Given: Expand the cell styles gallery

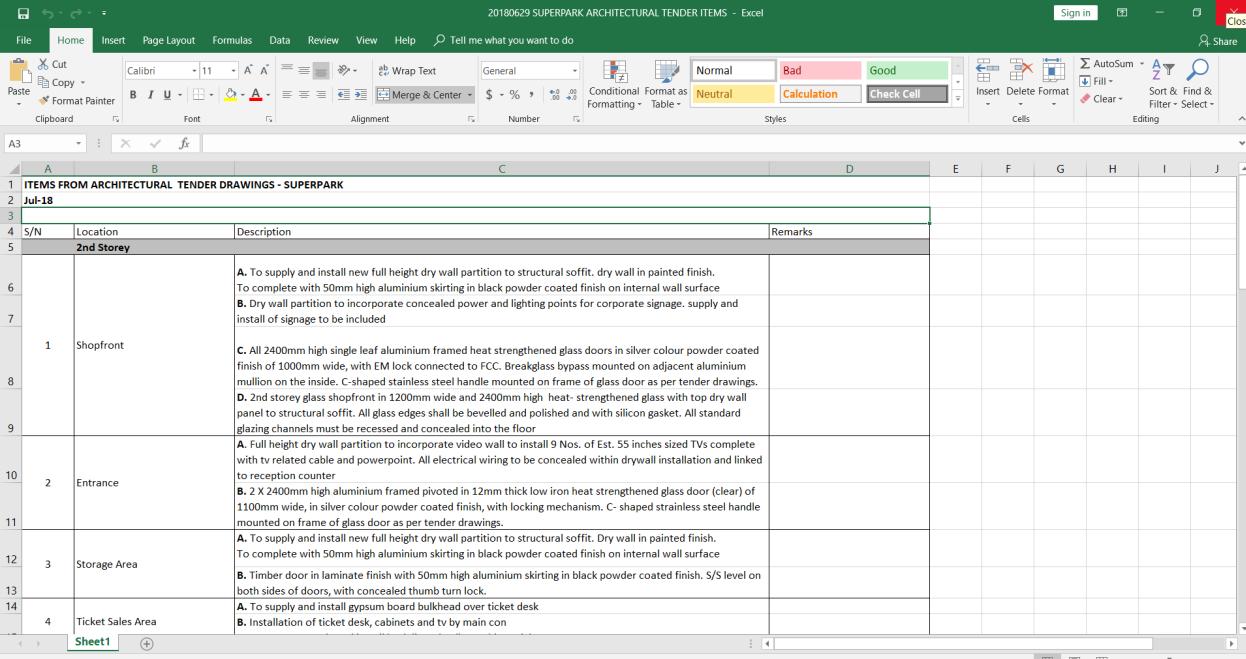Looking at the screenshot, I should tap(957, 99).
